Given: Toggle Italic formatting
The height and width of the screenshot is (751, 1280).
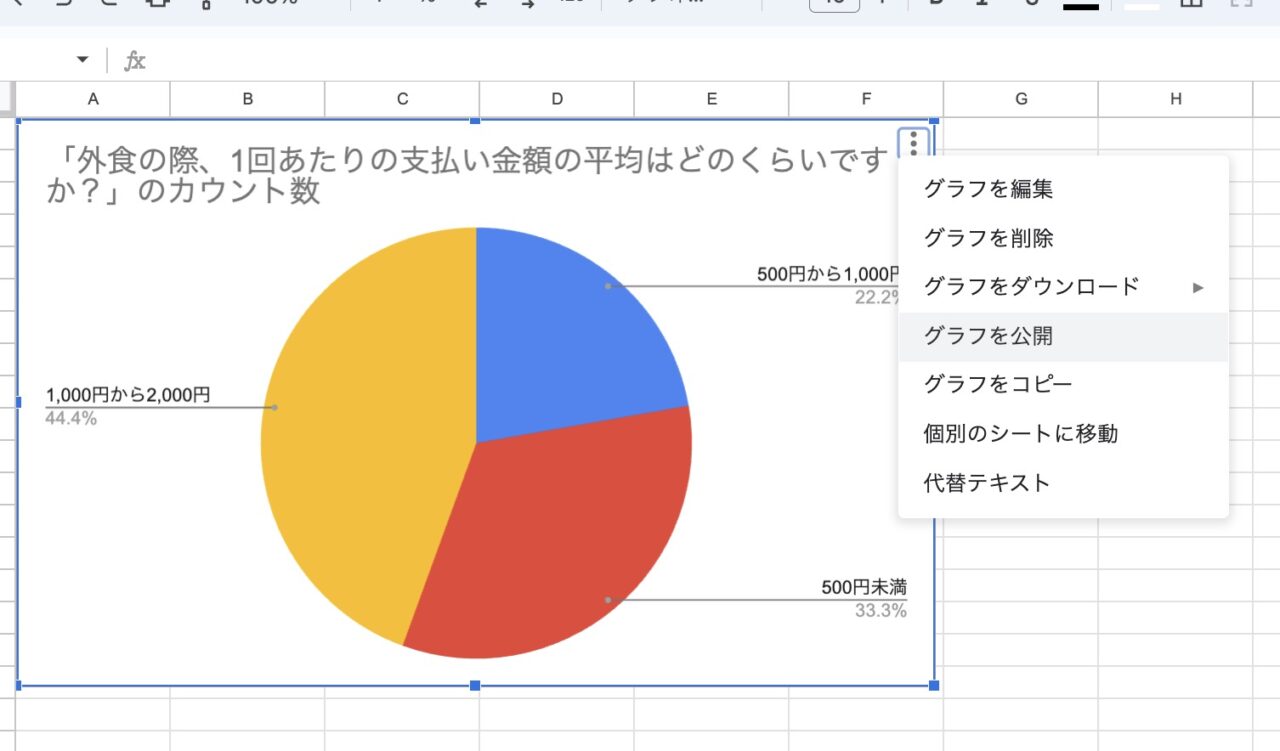Looking at the screenshot, I should click(x=981, y=5).
